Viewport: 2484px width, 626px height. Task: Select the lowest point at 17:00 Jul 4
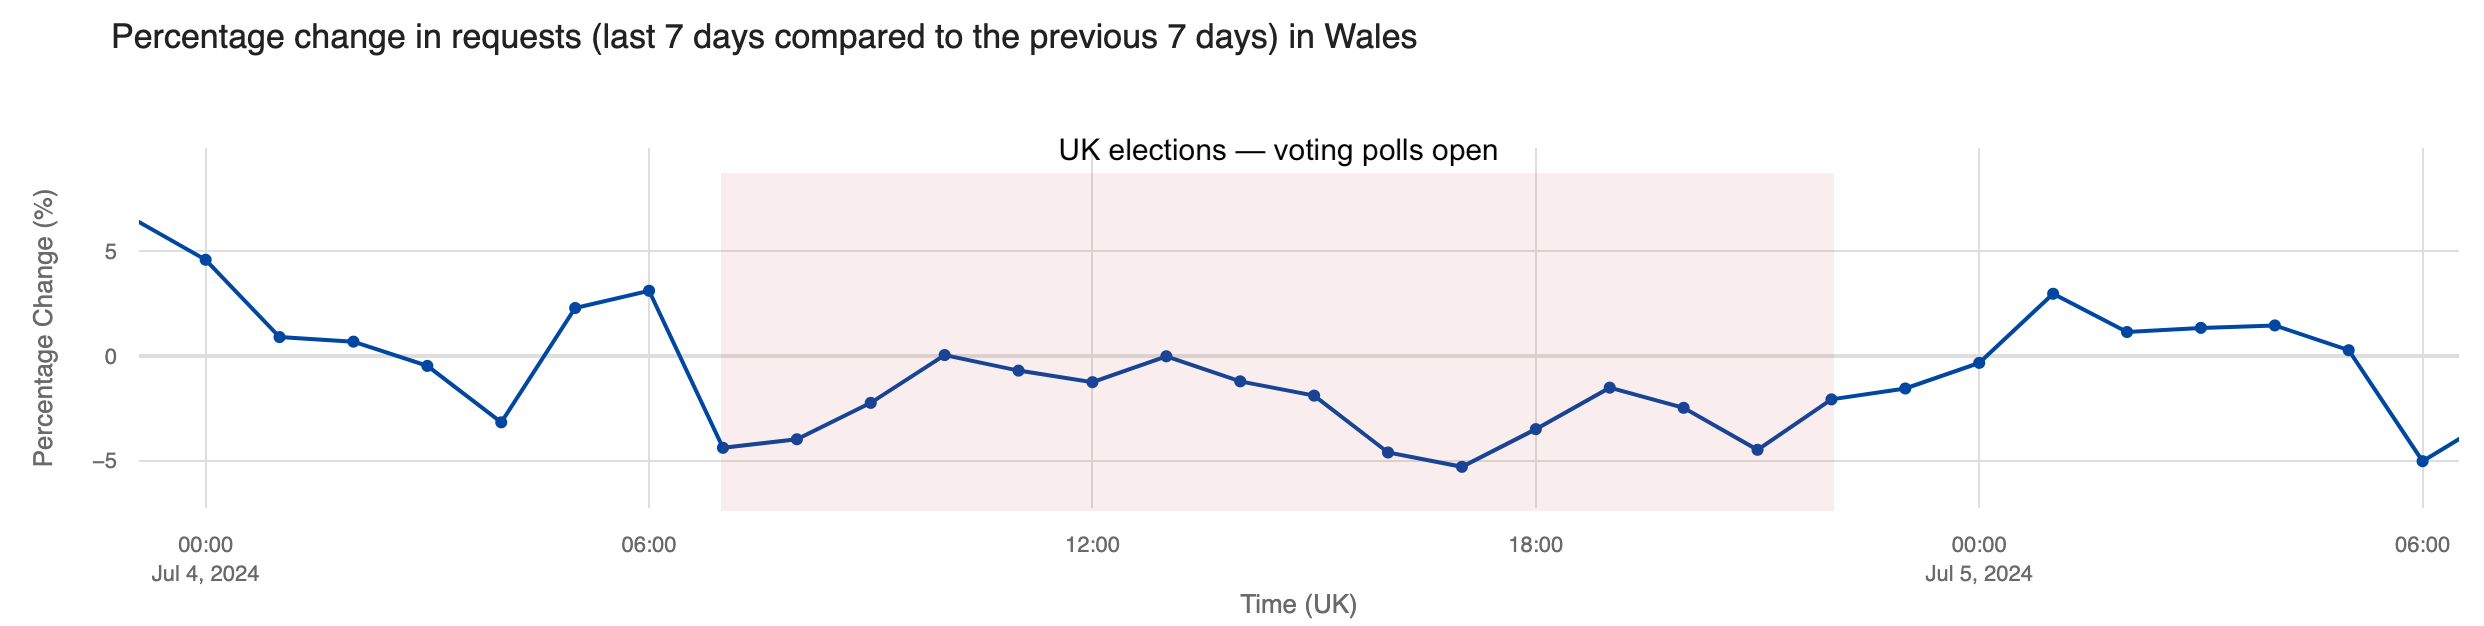coord(1461,467)
